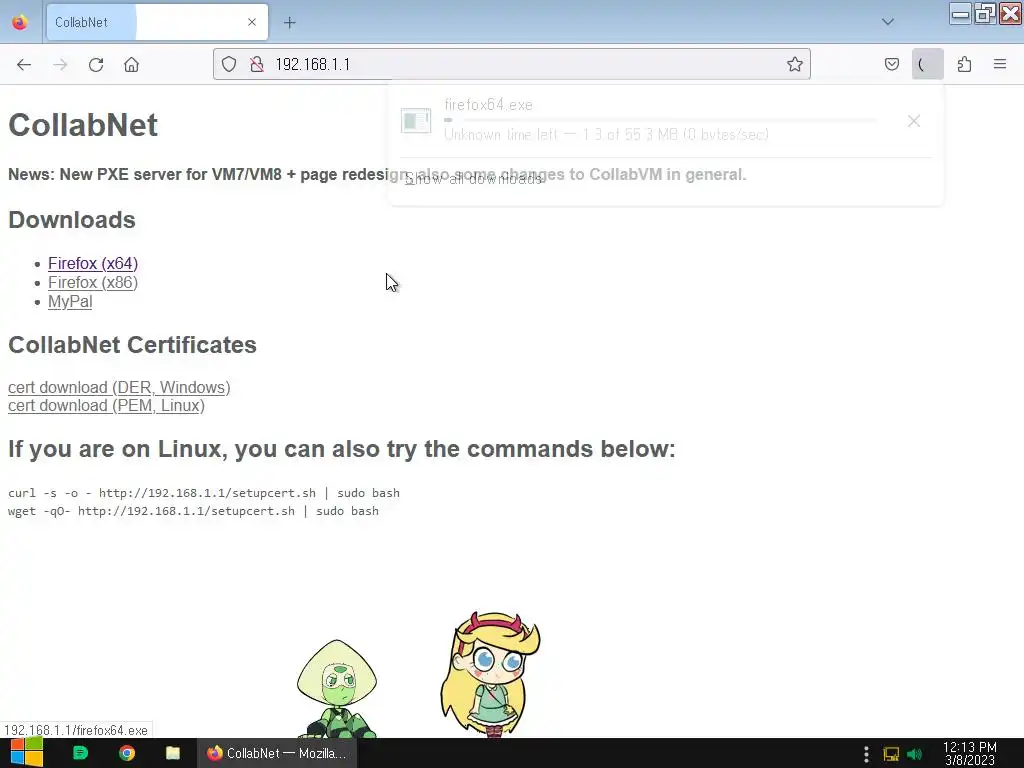
Task: View insecure connection padlock details
Action: coord(257,64)
